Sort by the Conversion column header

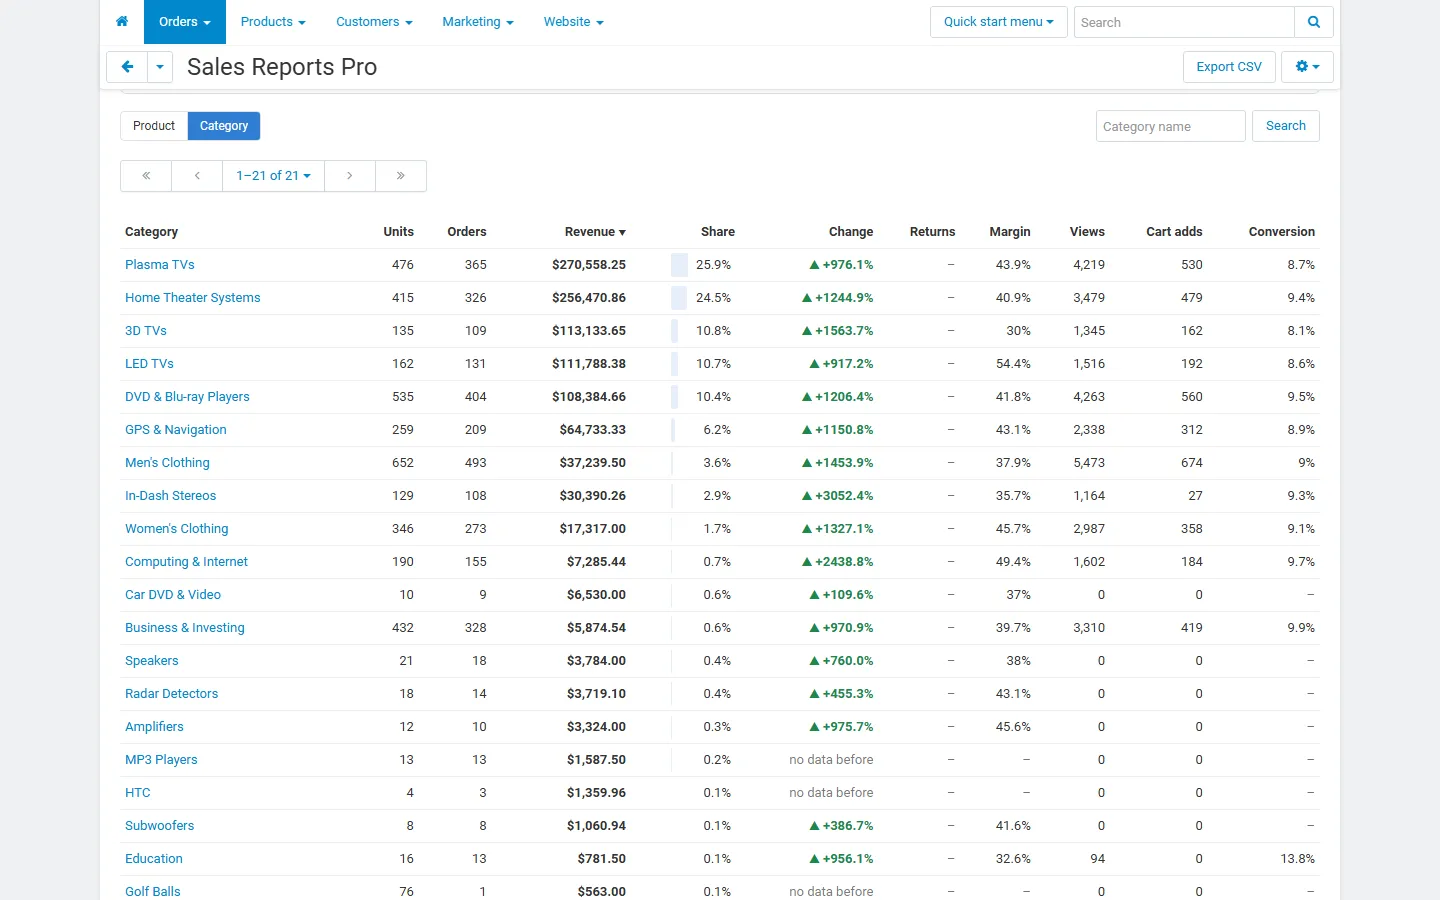point(1281,232)
